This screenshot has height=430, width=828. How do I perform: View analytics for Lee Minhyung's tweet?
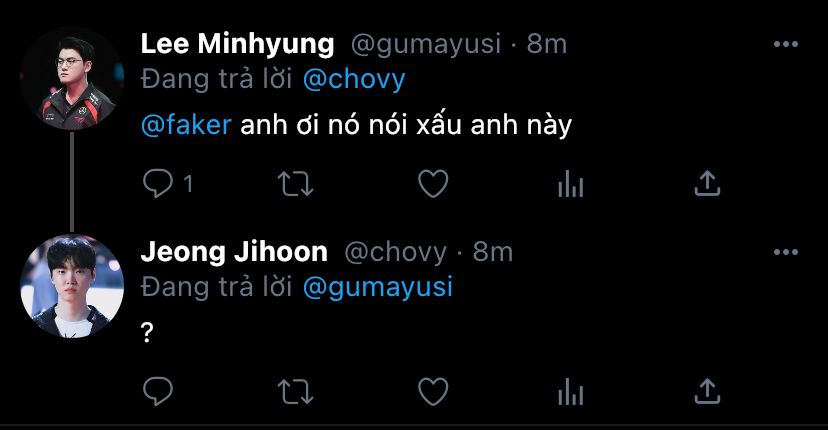571,184
